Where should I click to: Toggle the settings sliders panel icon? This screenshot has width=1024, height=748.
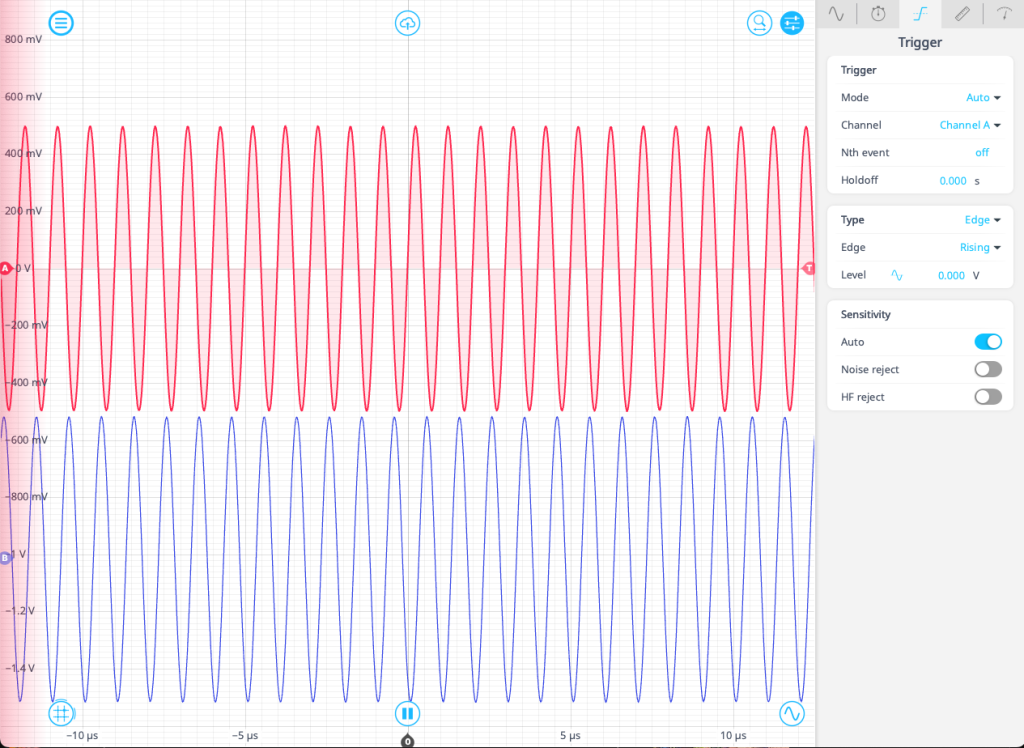pos(792,24)
